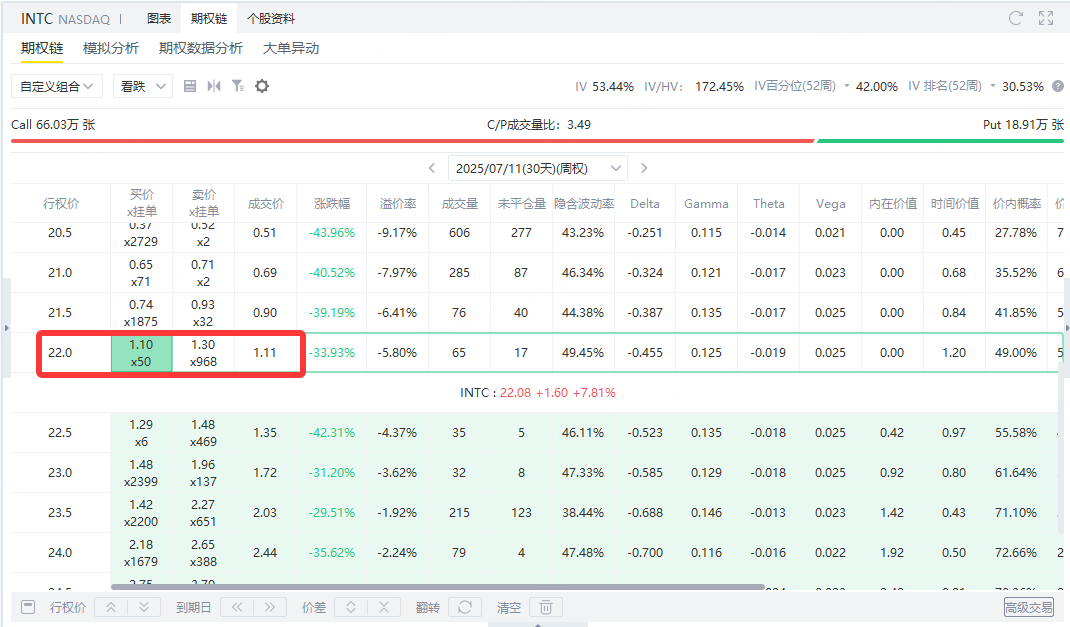
Task: Click the help question-mark icon near IV rank
Action: point(1058,86)
